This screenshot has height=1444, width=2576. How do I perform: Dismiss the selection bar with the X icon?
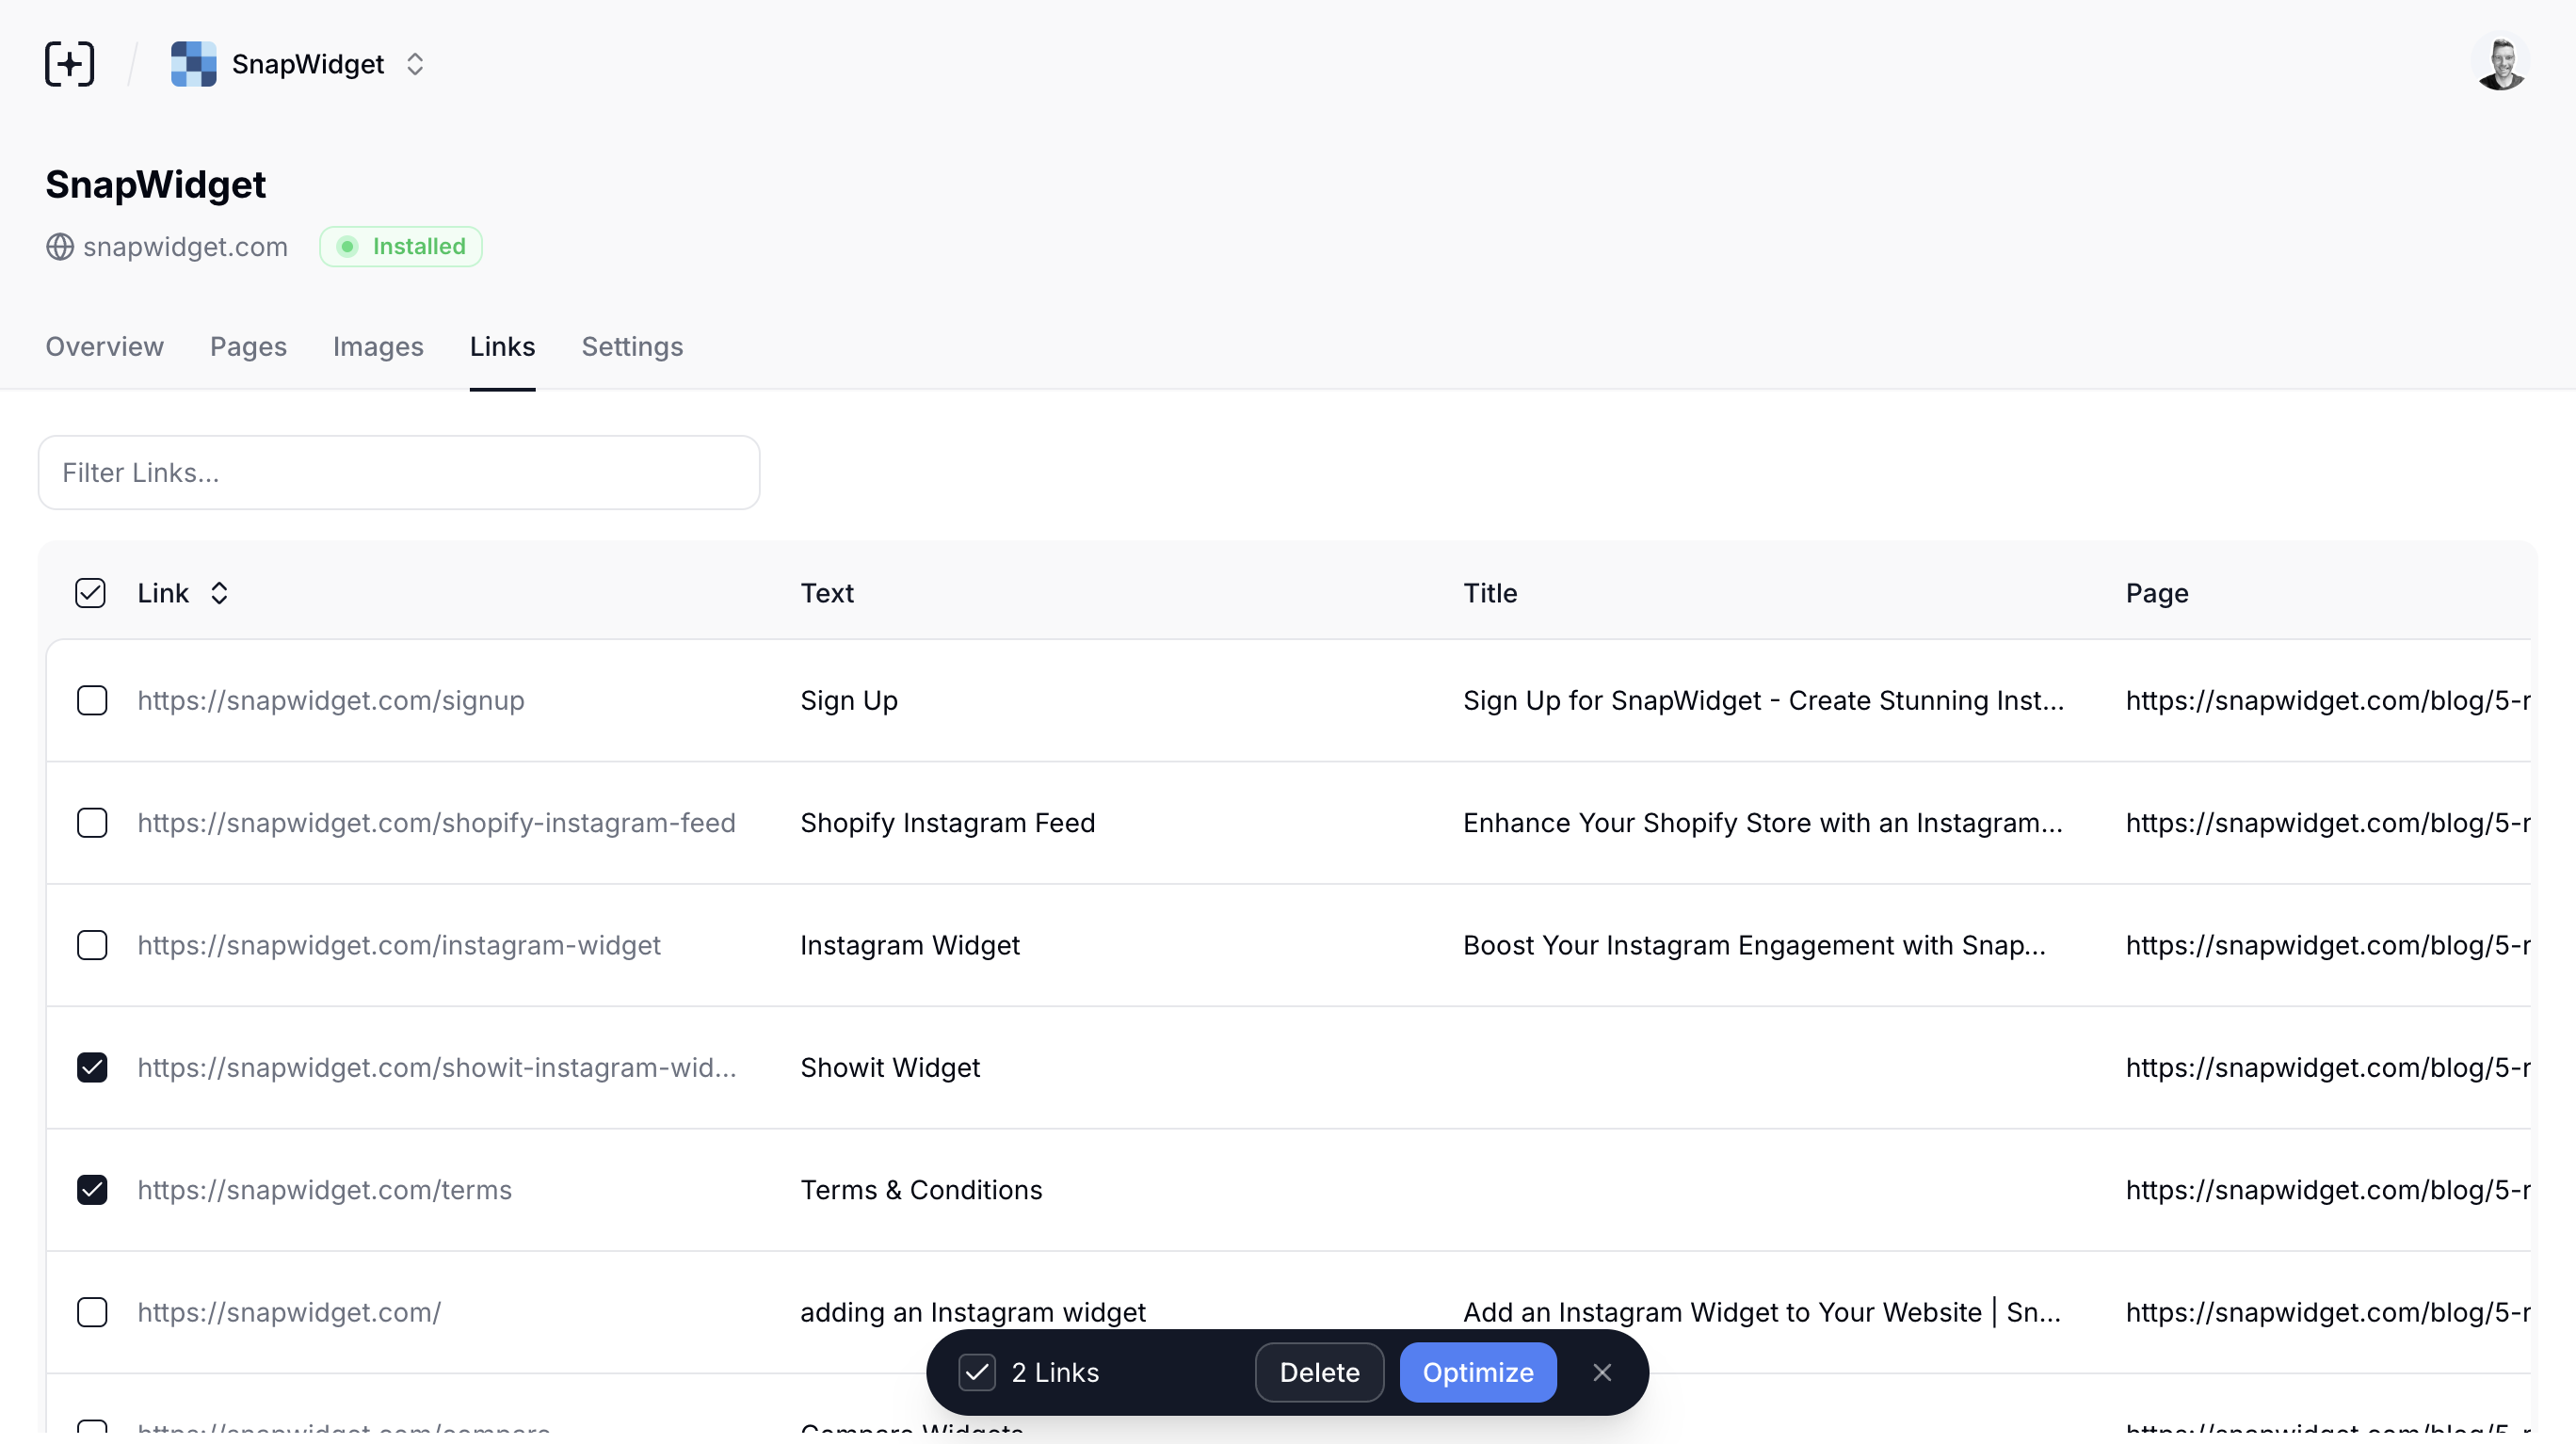(1602, 1372)
